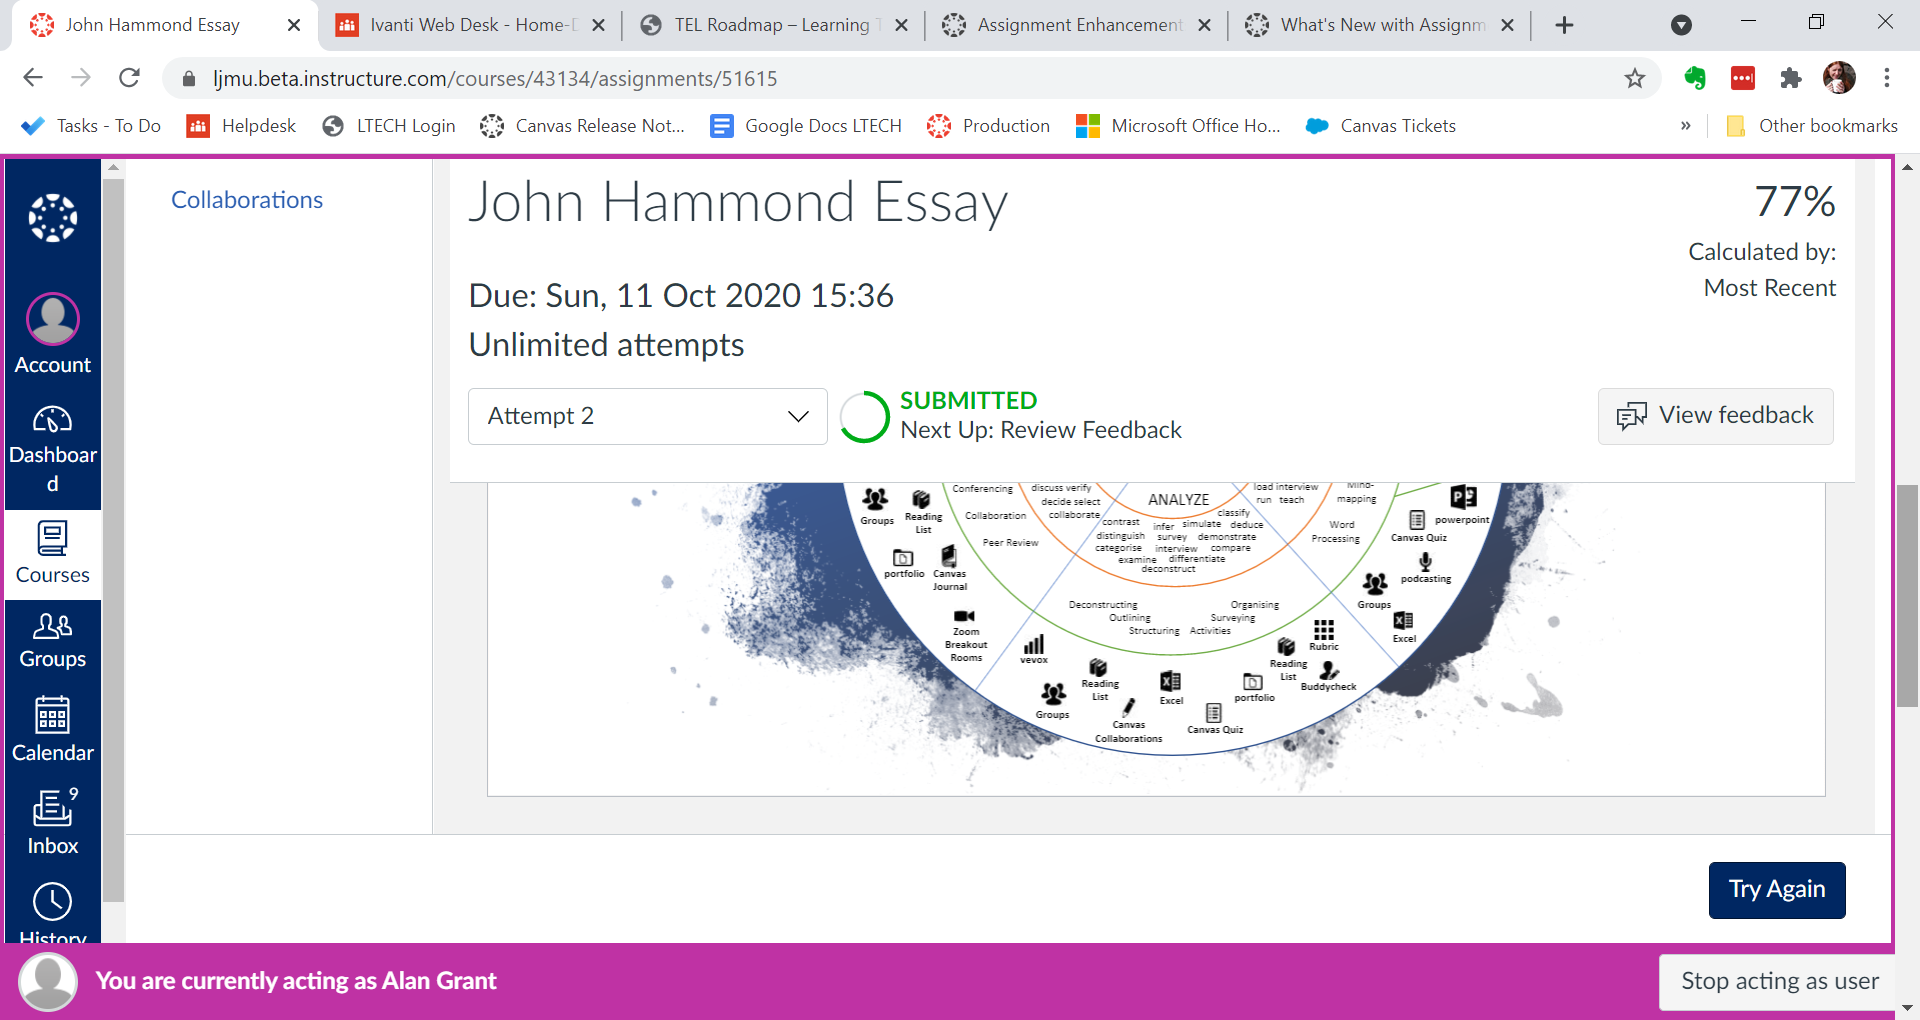The height and width of the screenshot is (1020, 1920).
Task: Open the Google Docs LTECH bookmark
Action: pyautogui.click(x=806, y=126)
